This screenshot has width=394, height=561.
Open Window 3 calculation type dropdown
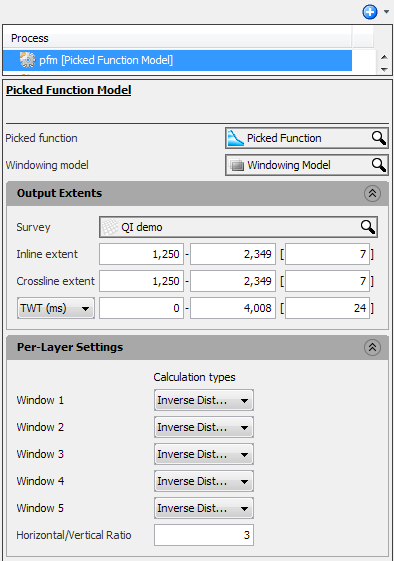point(204,454)
